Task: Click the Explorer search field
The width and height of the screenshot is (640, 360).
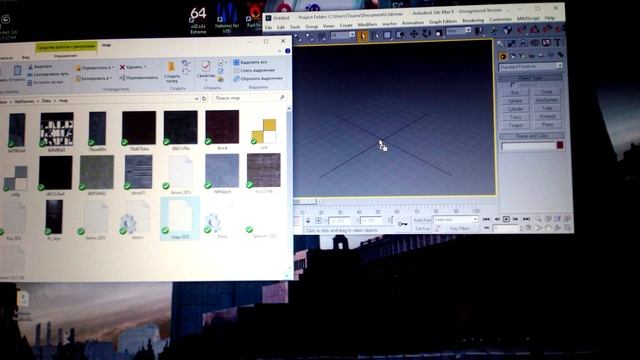Action: coord(249,98)
